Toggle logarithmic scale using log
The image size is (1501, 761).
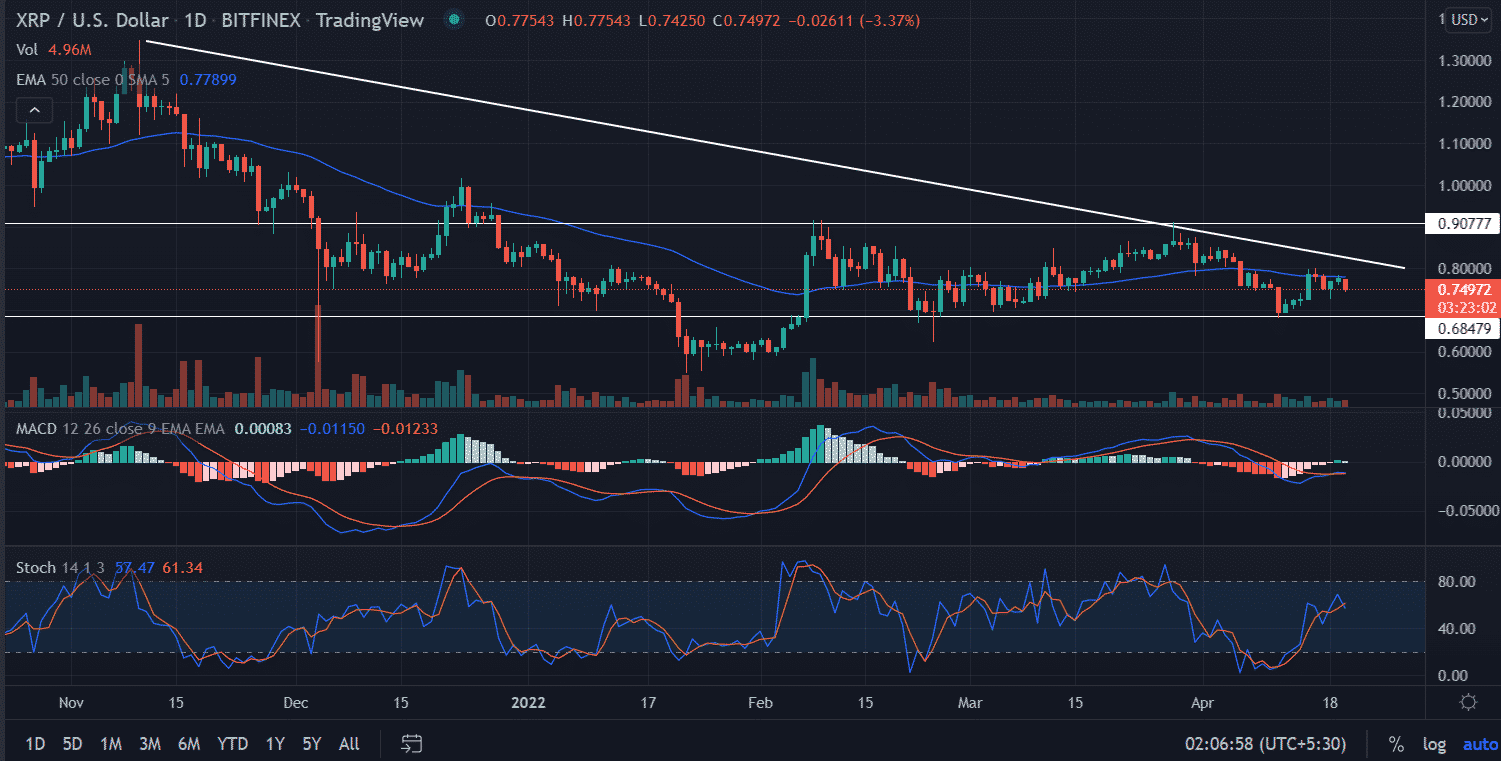tap(1434, 744)
